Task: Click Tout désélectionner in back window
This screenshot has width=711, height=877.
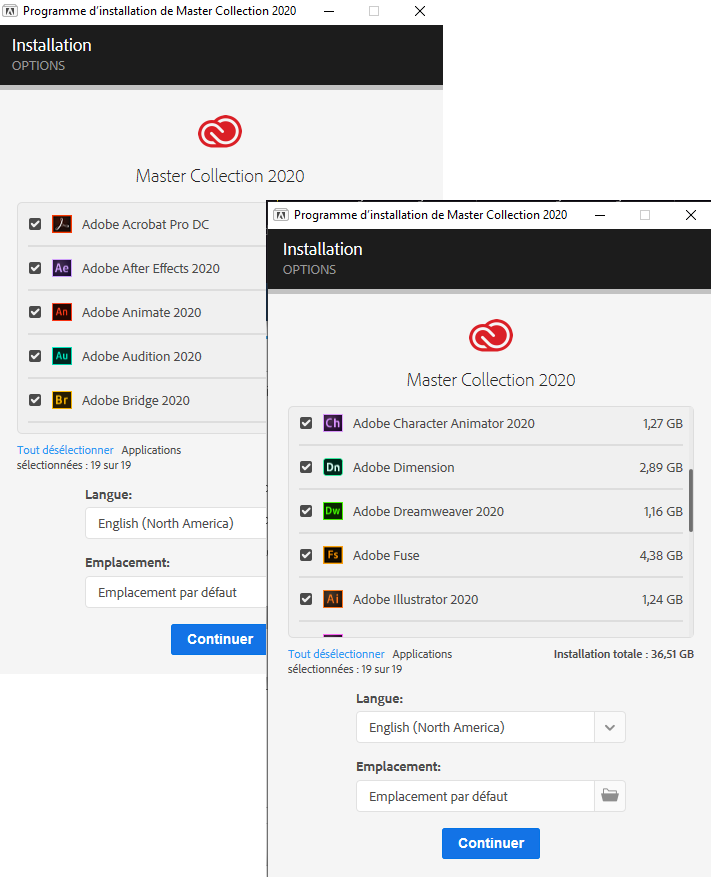Action: point(65,450)
